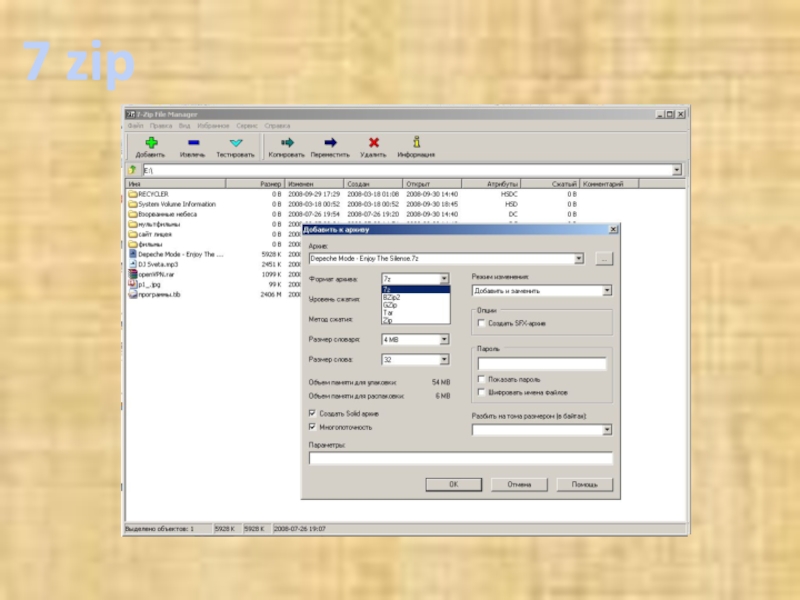Sort by the Размер column header

(255, 184)
